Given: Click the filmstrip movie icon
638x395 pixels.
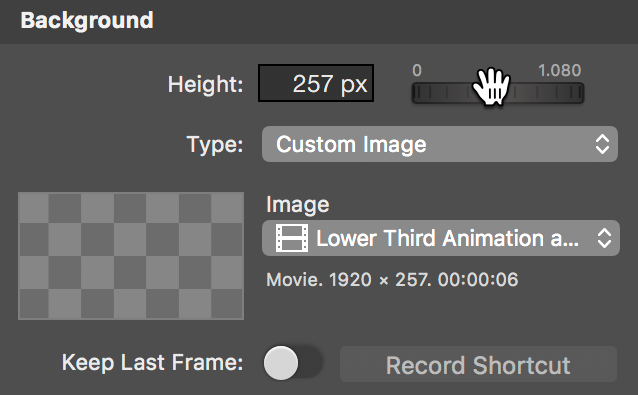Looking at the screenshot, I should pyautogui.click(x=292, y=238).
